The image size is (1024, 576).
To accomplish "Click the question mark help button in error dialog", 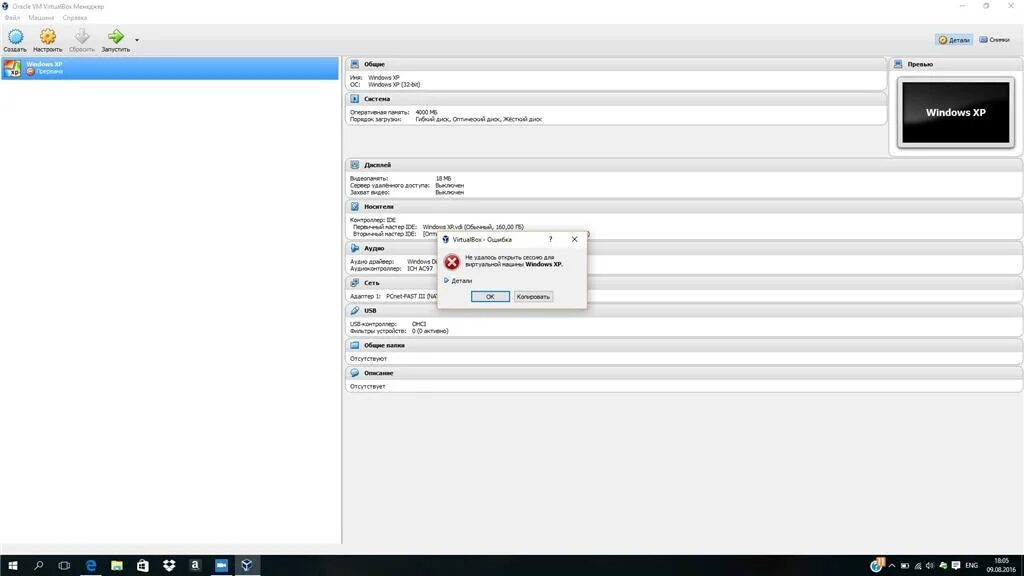I will (551, 239).
